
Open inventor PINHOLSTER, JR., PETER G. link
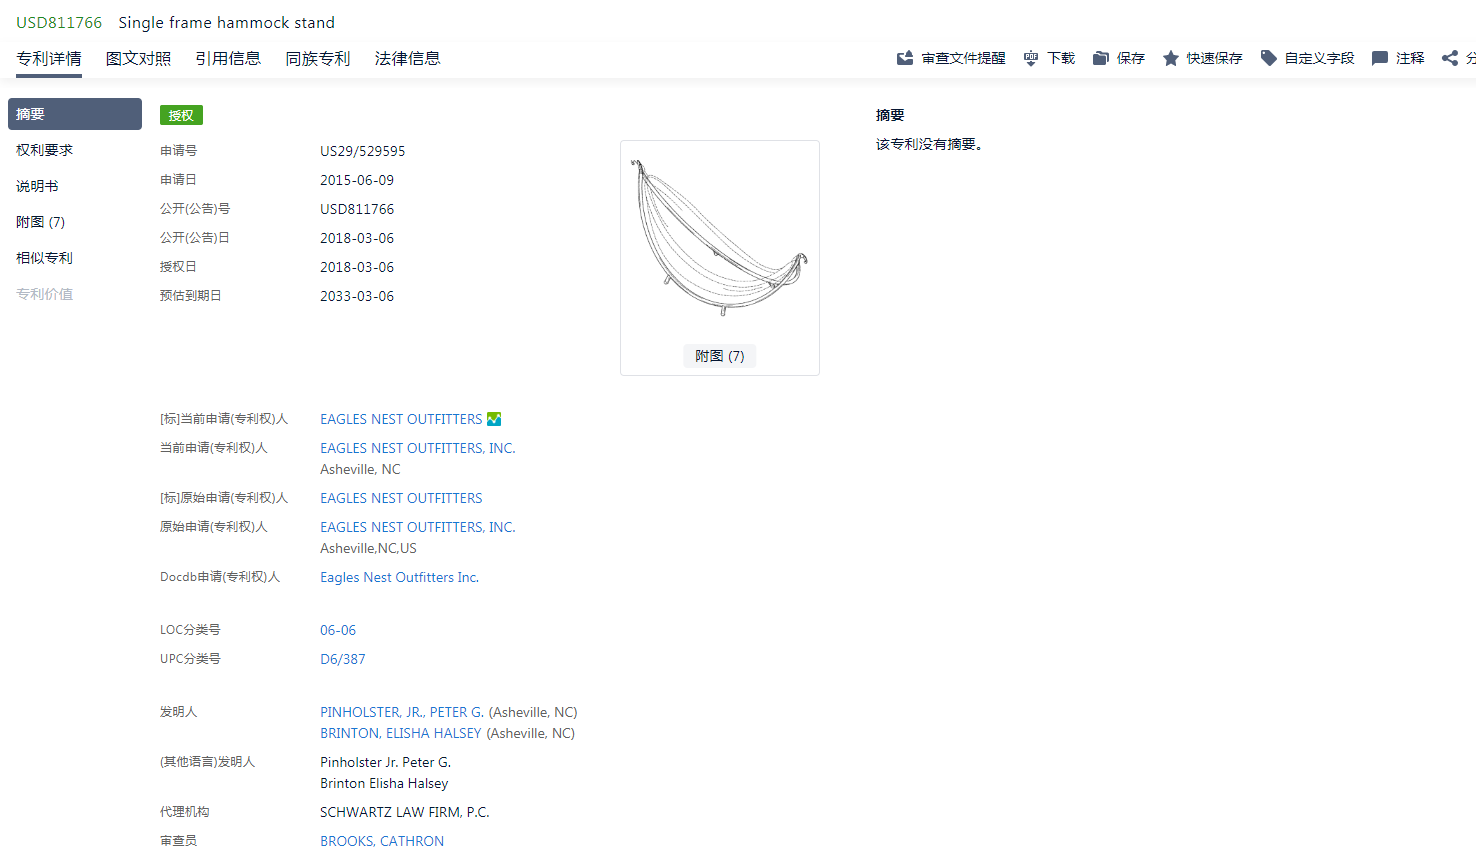[402, 712]
